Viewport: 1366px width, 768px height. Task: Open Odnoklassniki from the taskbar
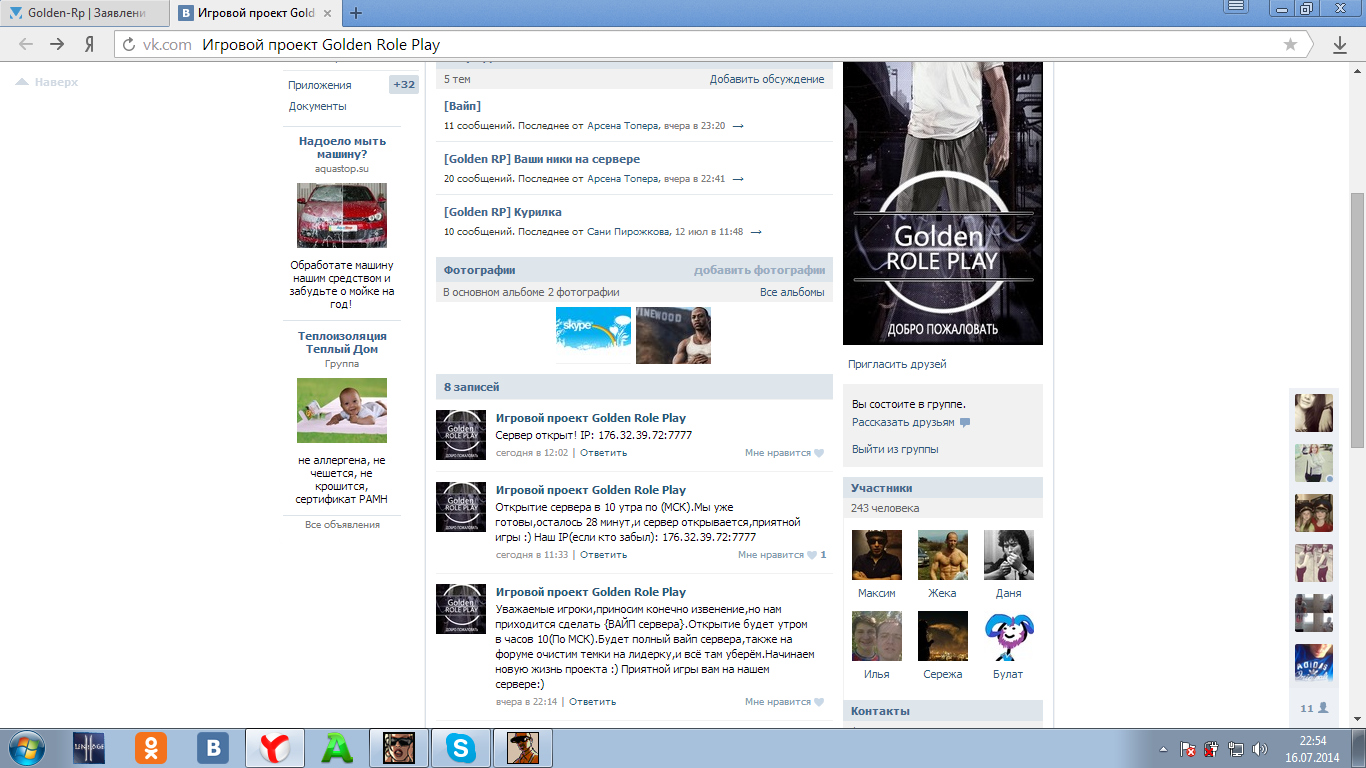point(151,748)
